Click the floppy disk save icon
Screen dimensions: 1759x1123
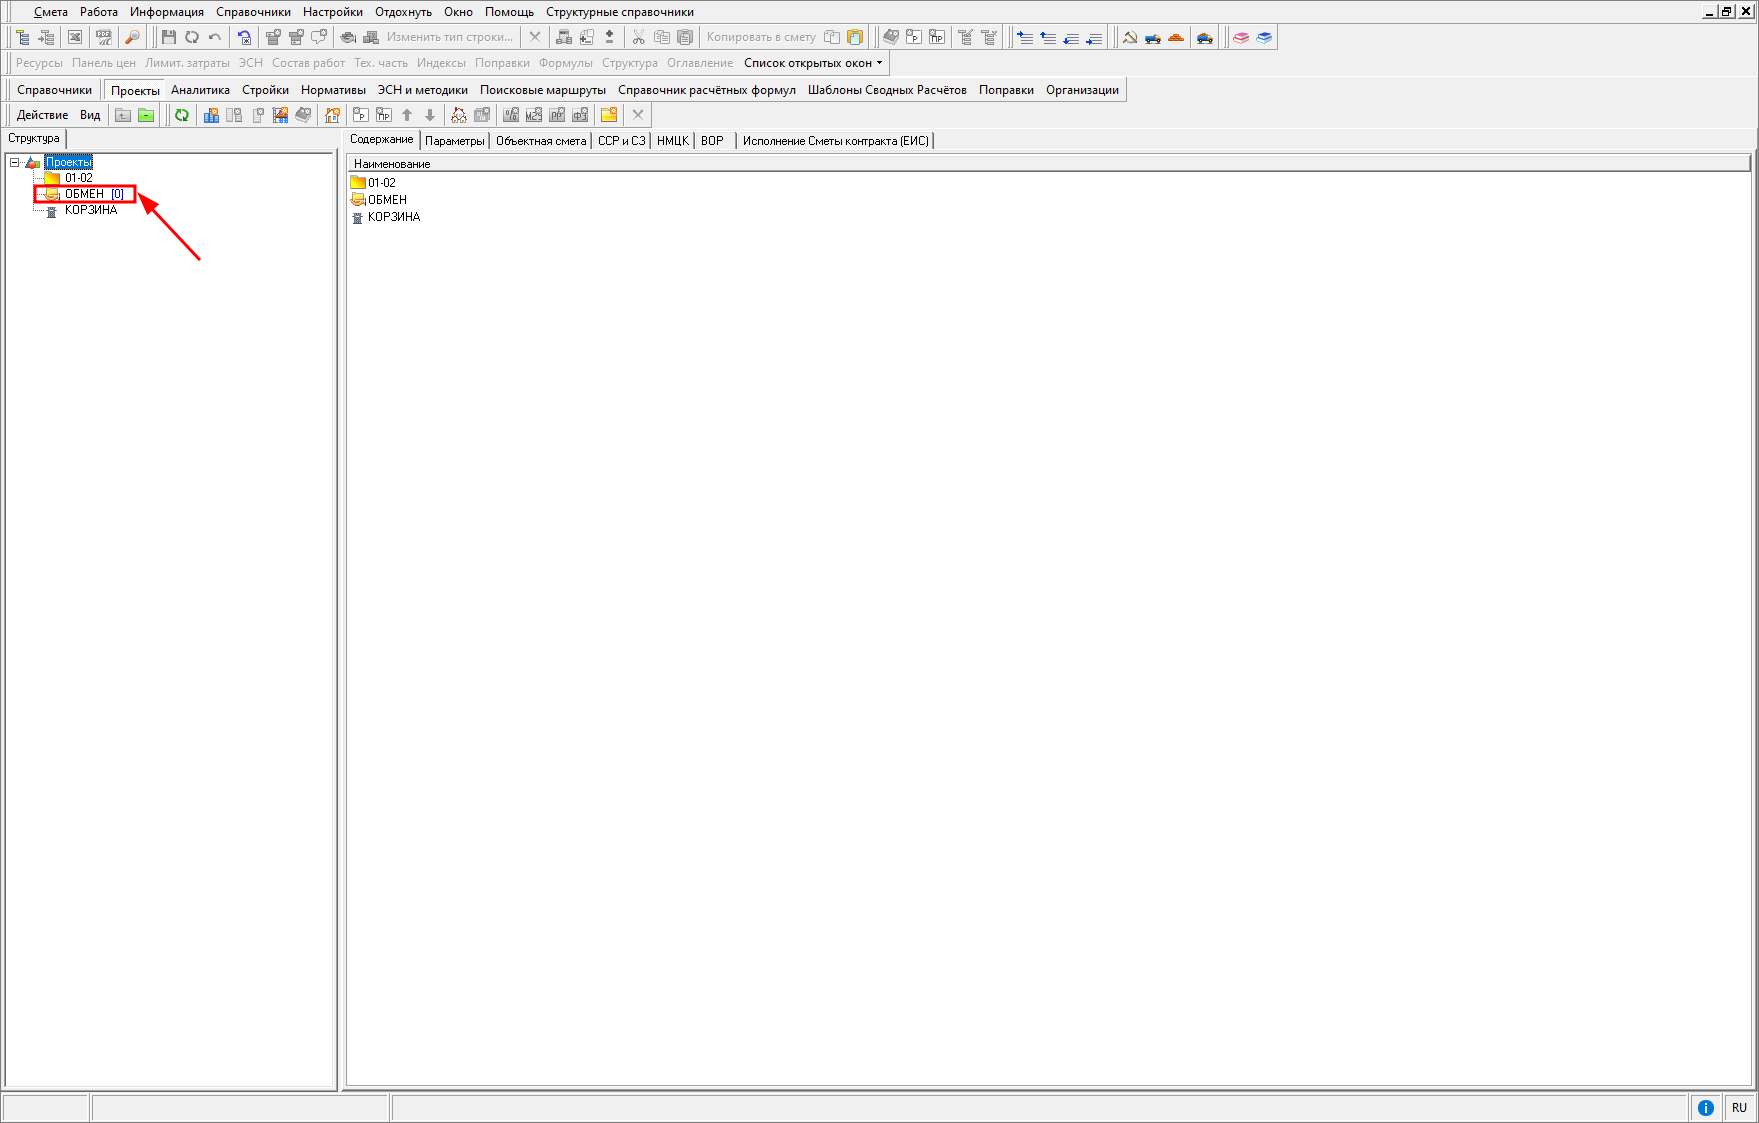tap(169, 37)
